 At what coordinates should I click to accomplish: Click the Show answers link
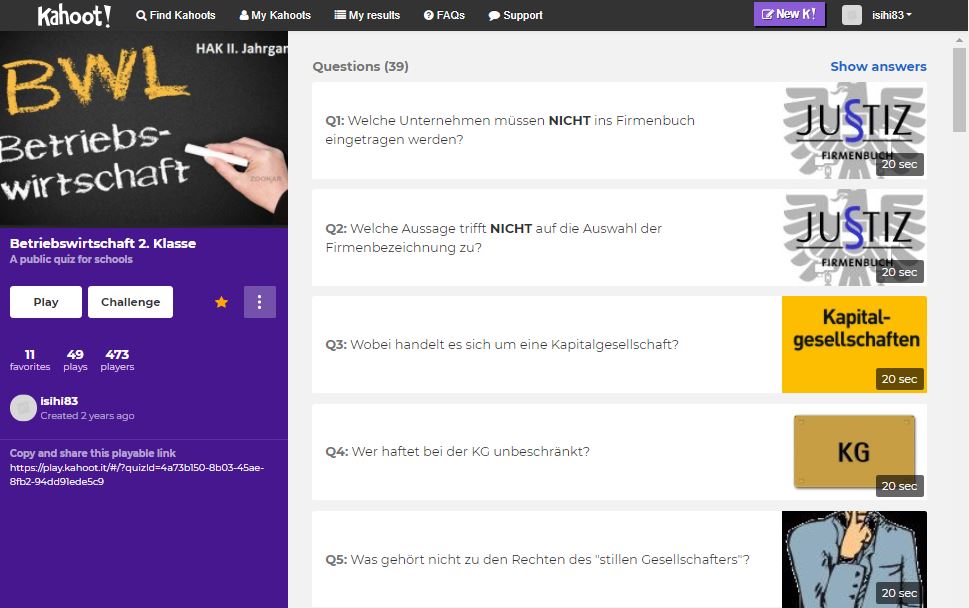coord(878,66)
